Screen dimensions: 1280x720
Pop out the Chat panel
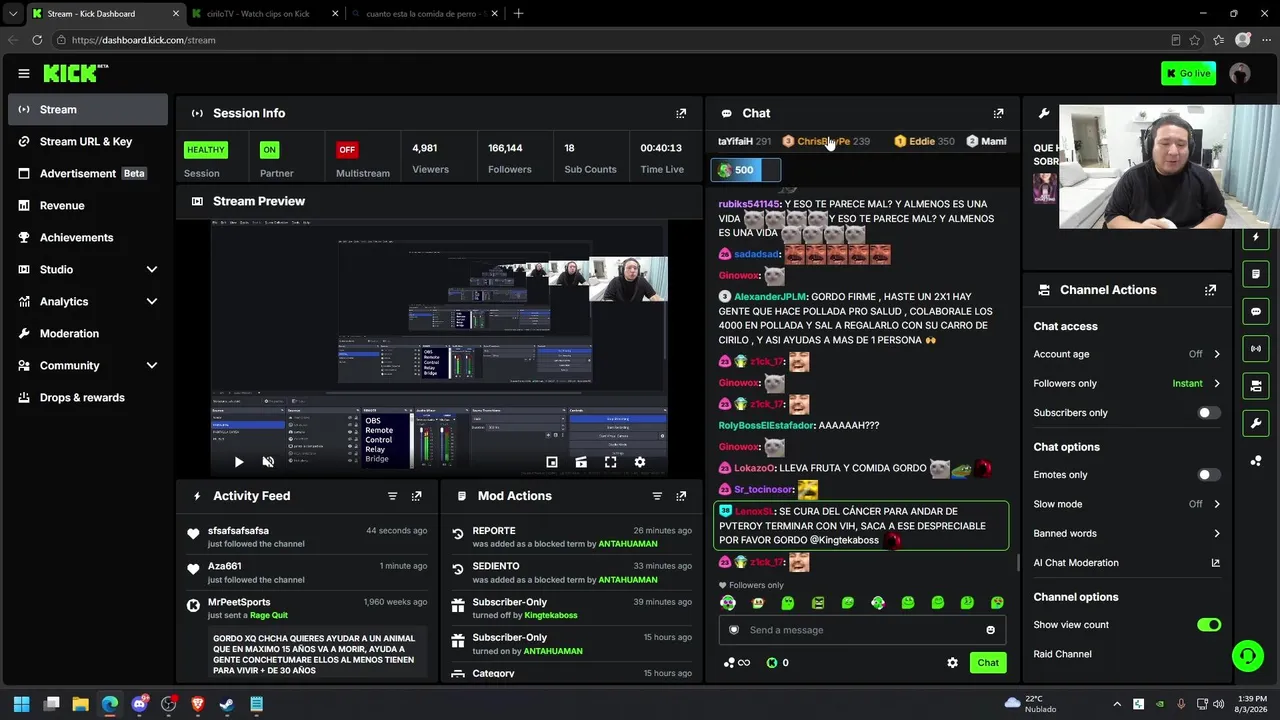[998, 113]
